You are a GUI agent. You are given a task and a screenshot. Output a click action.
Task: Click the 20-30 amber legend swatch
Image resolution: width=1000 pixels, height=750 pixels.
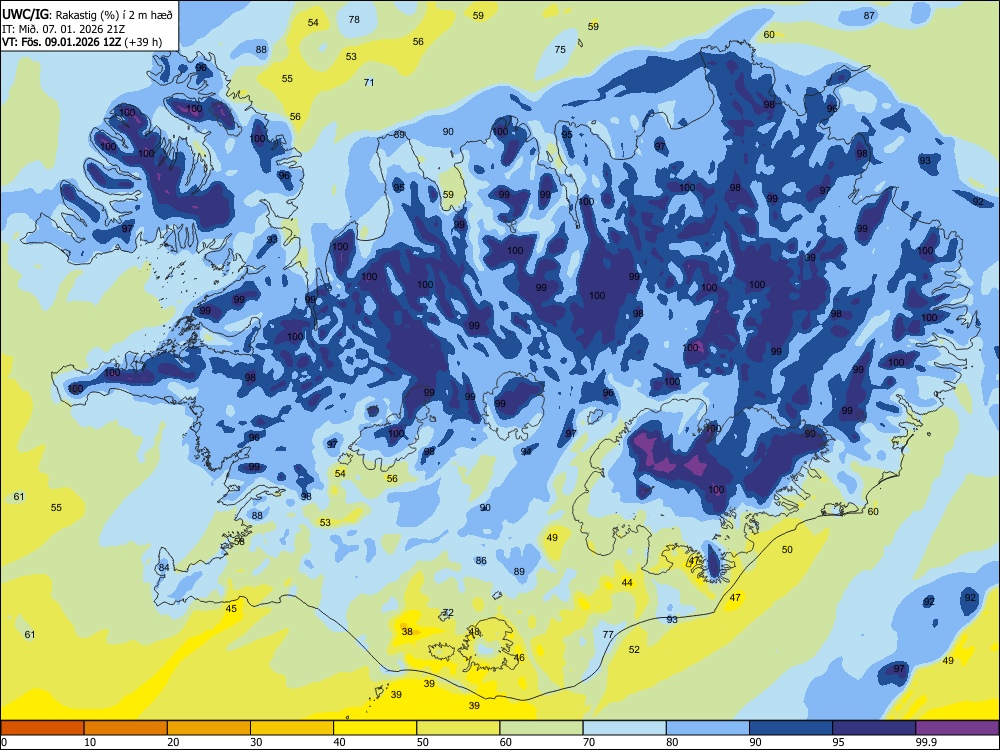point(209,728)
